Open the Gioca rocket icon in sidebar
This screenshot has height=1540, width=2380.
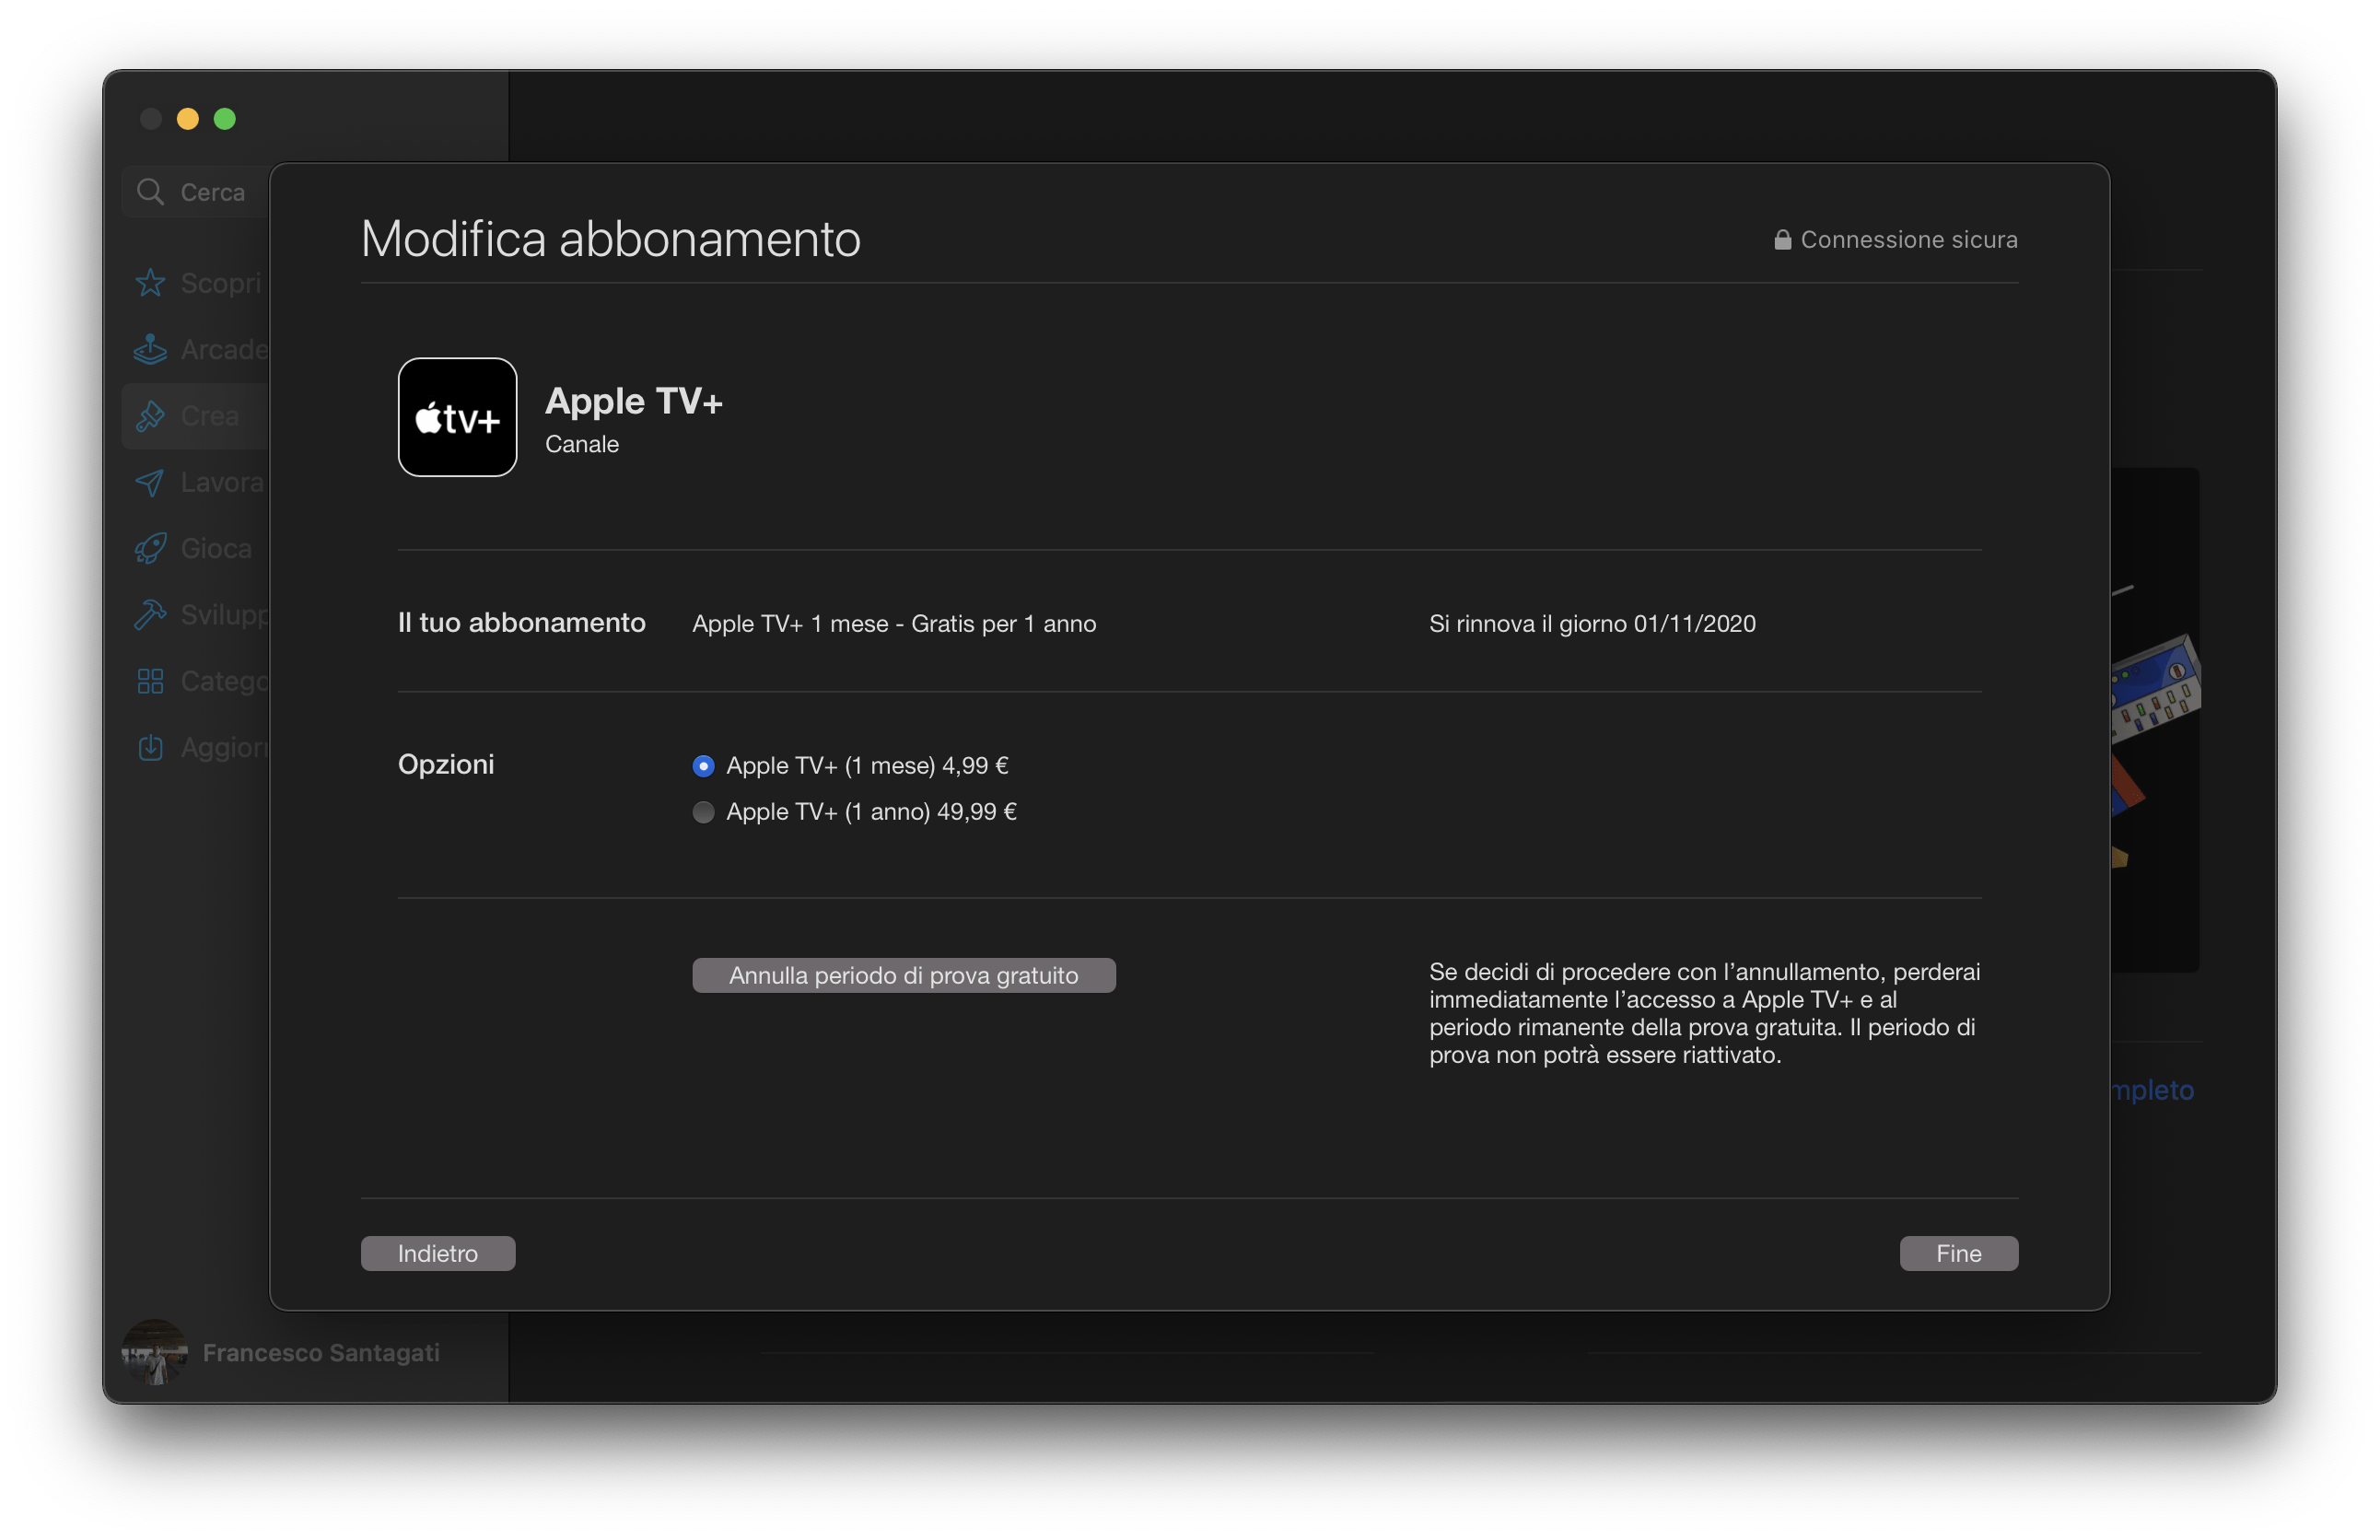pos(151,548)
